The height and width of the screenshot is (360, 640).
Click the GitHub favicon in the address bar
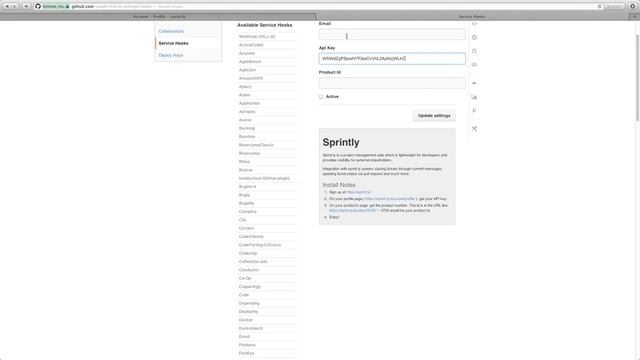(38, 7)
